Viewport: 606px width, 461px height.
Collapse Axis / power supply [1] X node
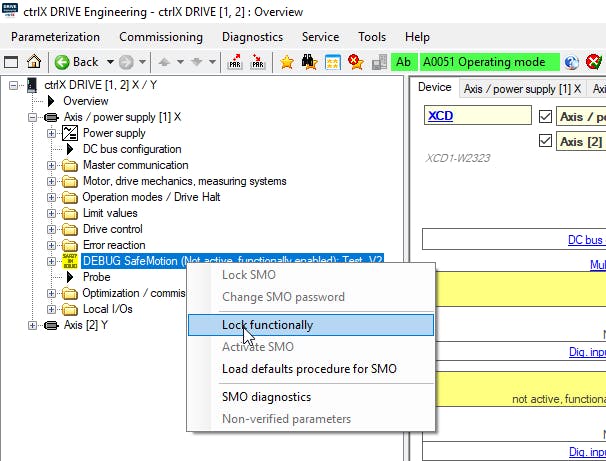point(32,117)
